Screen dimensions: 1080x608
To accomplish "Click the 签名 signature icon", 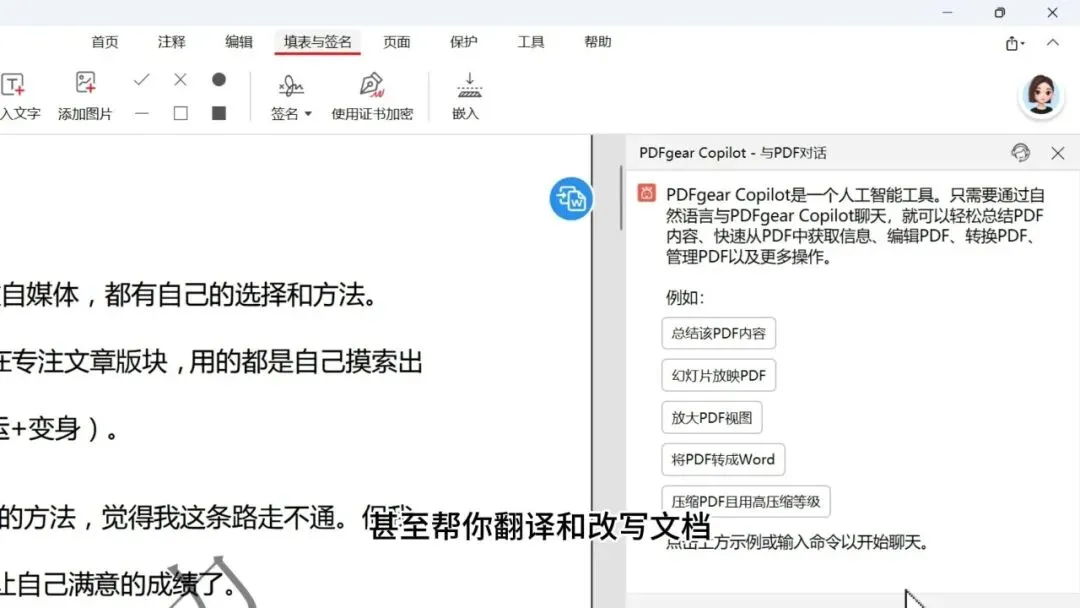I will coord(291,85).
